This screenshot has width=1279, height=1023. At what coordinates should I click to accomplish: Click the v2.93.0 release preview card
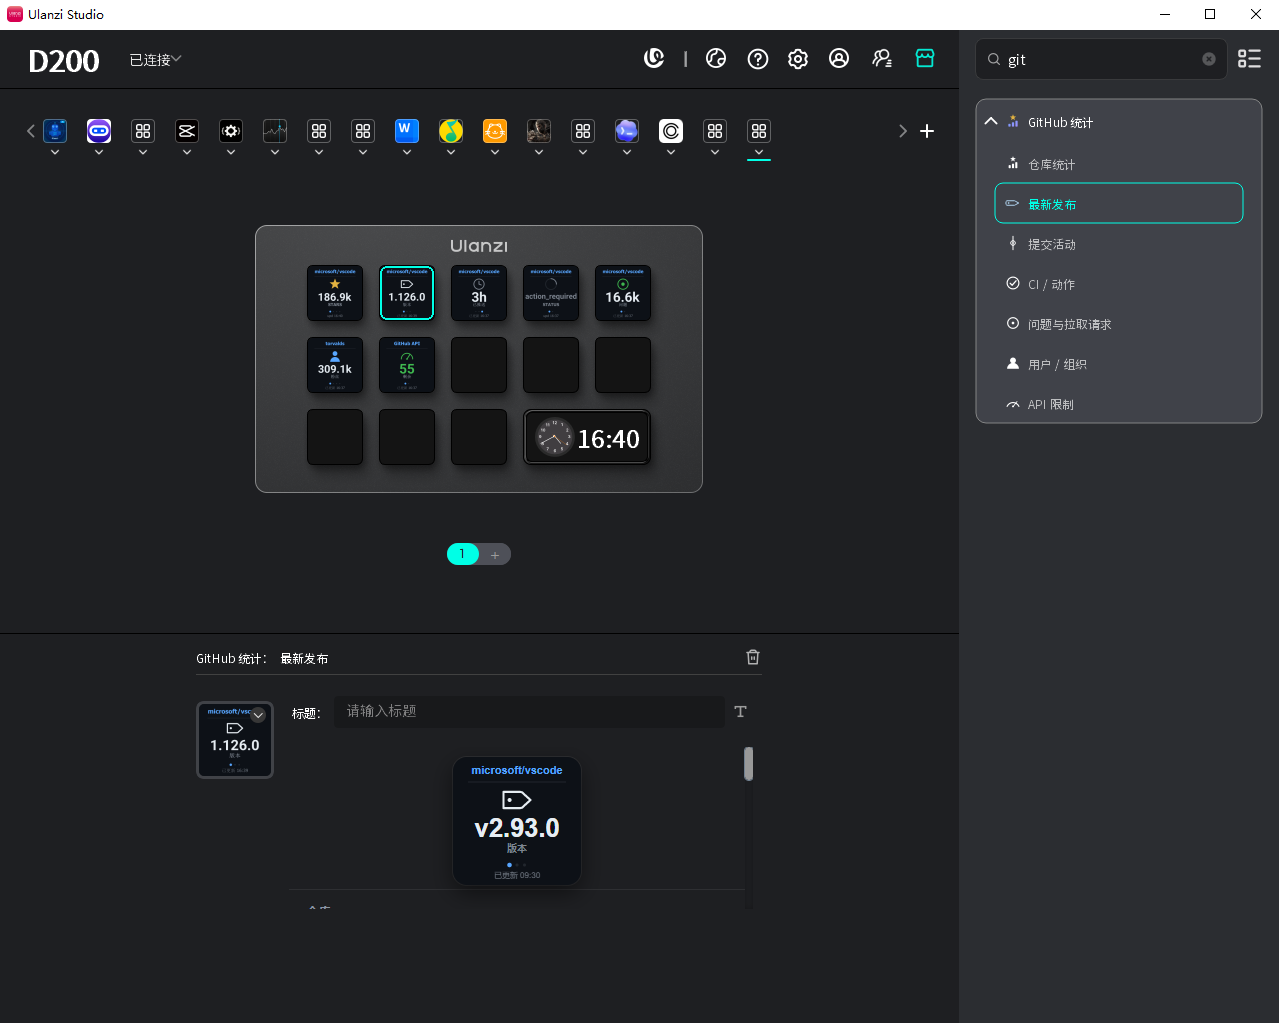click(x=517, y=821)
